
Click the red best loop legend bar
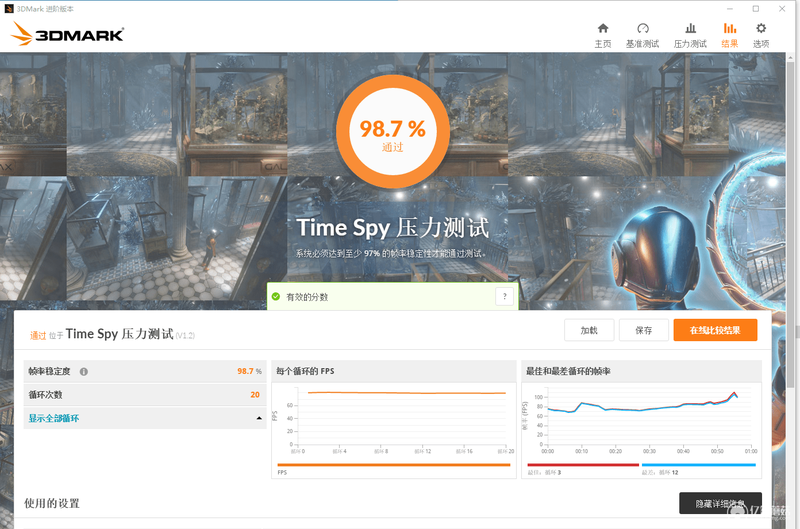click(x=583, y=465)
